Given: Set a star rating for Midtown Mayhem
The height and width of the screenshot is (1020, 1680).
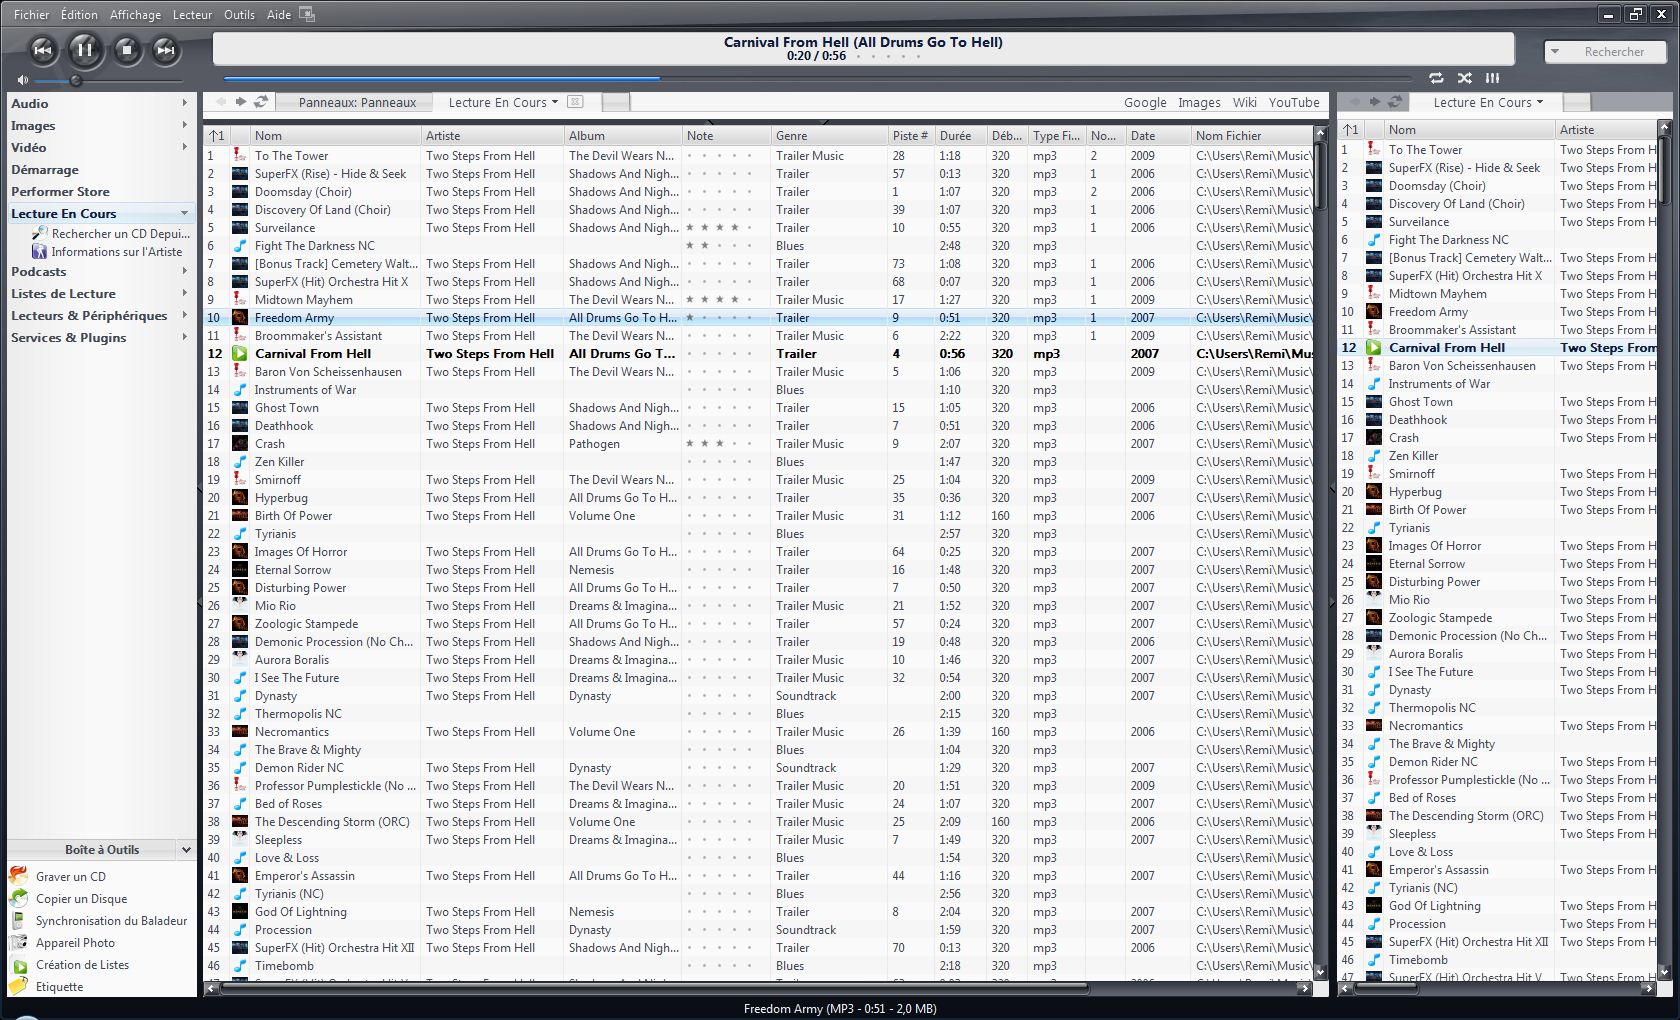Looking at the screenshot, I should click(720, 299).
